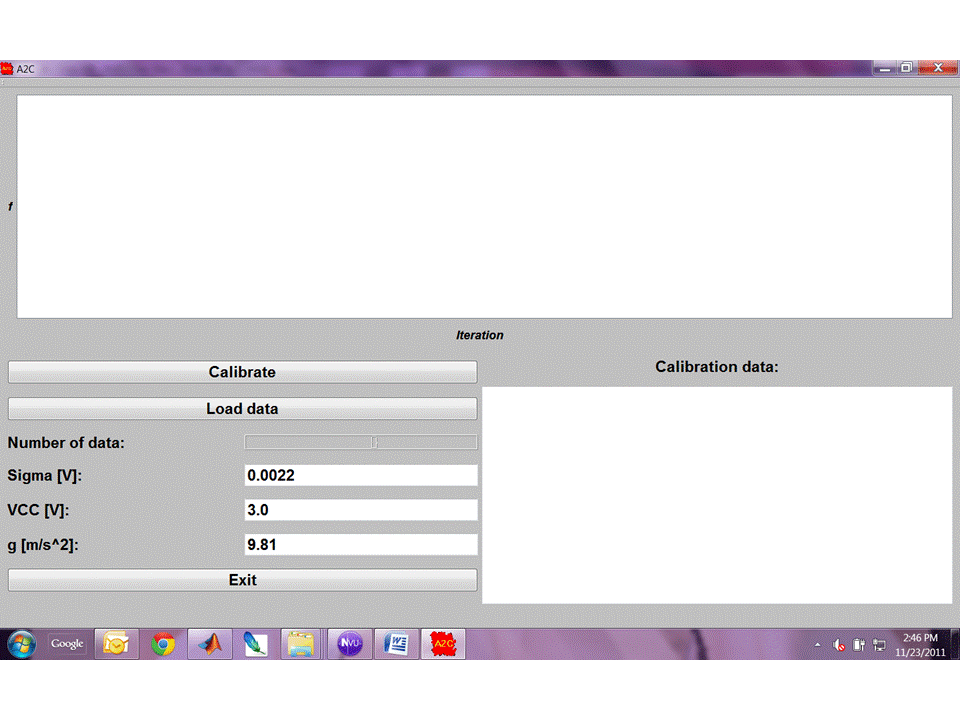Launch the NVU taskbar icon
Viewport: 960px width, 720px height.
(x=350, y=644)
